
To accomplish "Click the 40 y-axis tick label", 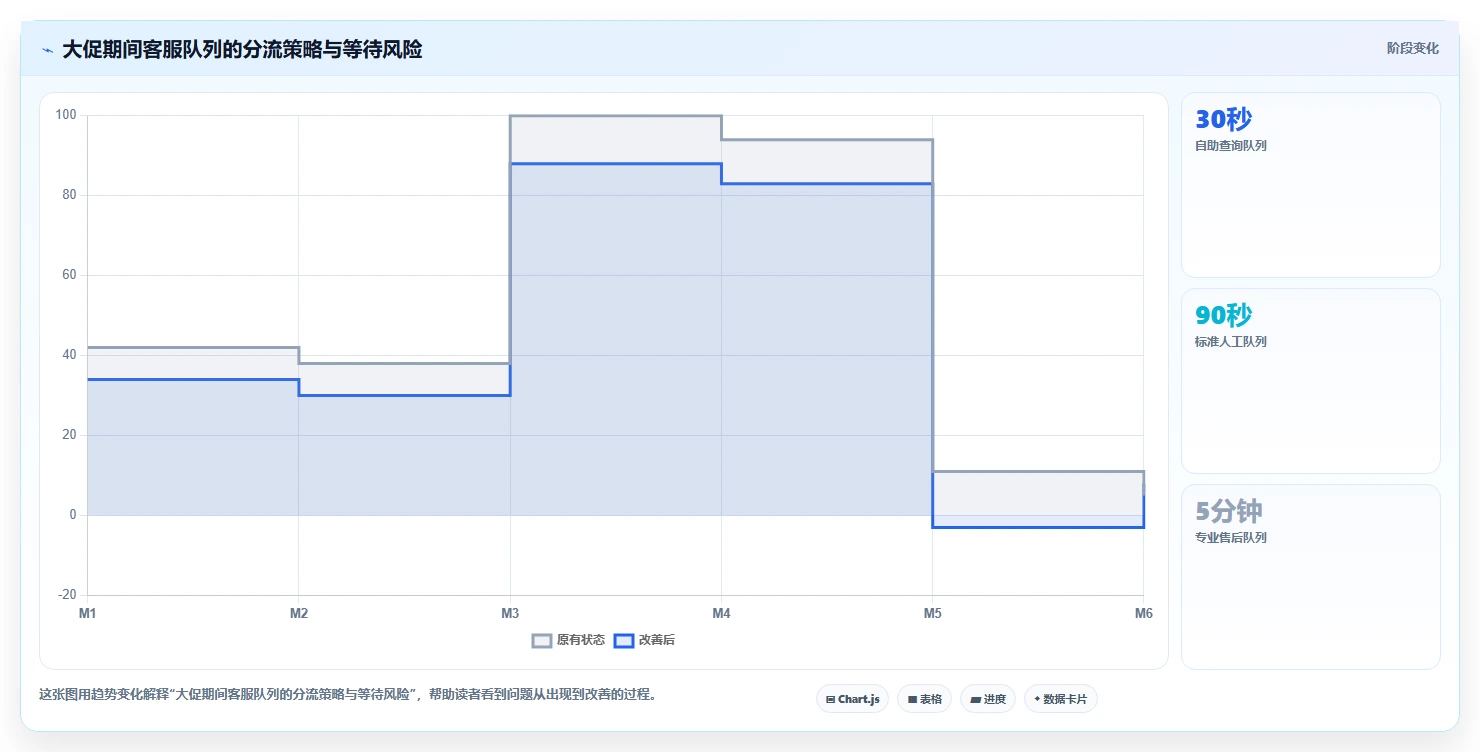I will 70,355.
